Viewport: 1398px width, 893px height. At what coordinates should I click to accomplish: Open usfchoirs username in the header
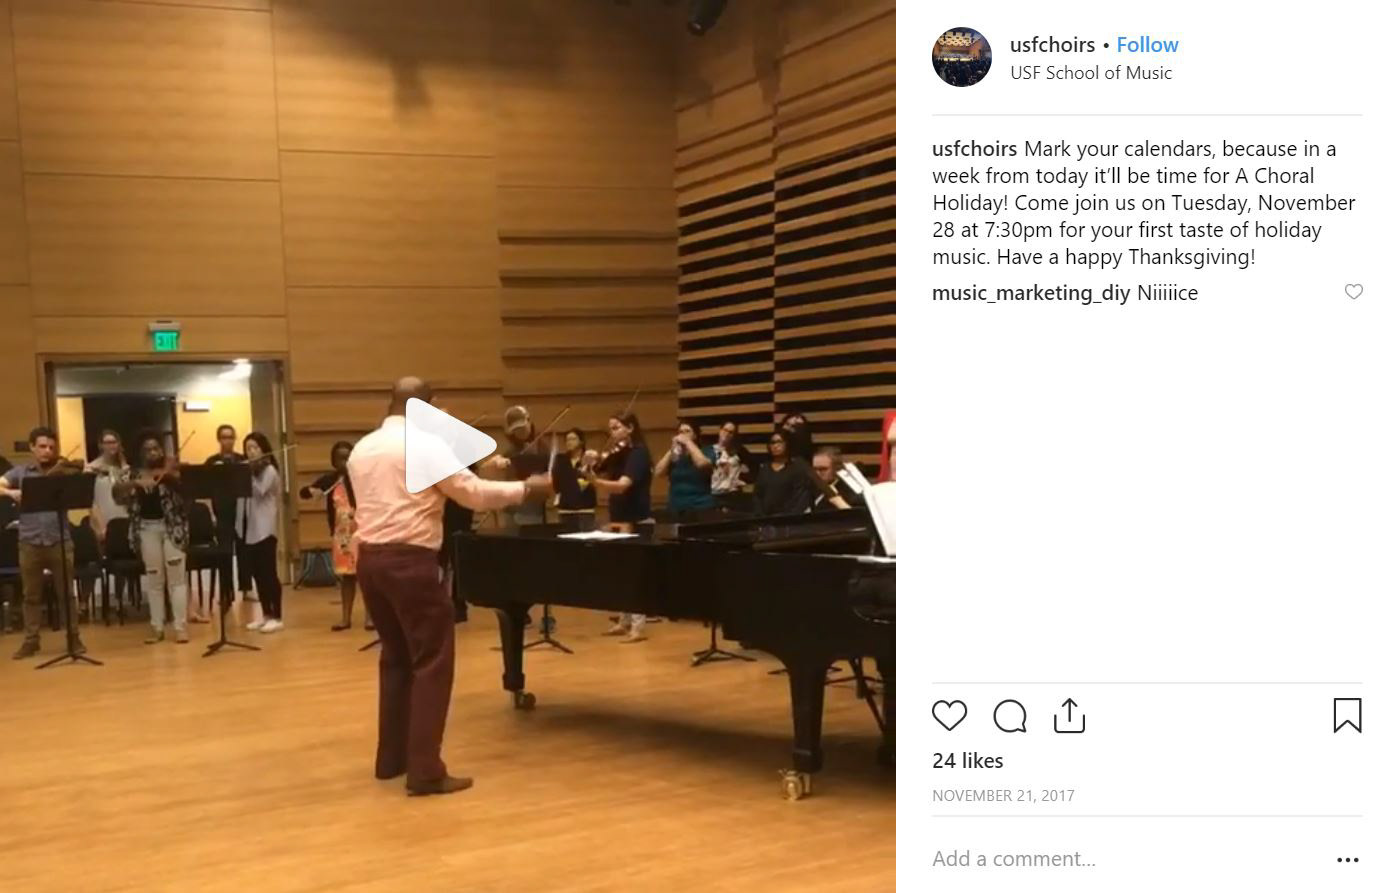pyautogui.click(x=1052, y=45)
